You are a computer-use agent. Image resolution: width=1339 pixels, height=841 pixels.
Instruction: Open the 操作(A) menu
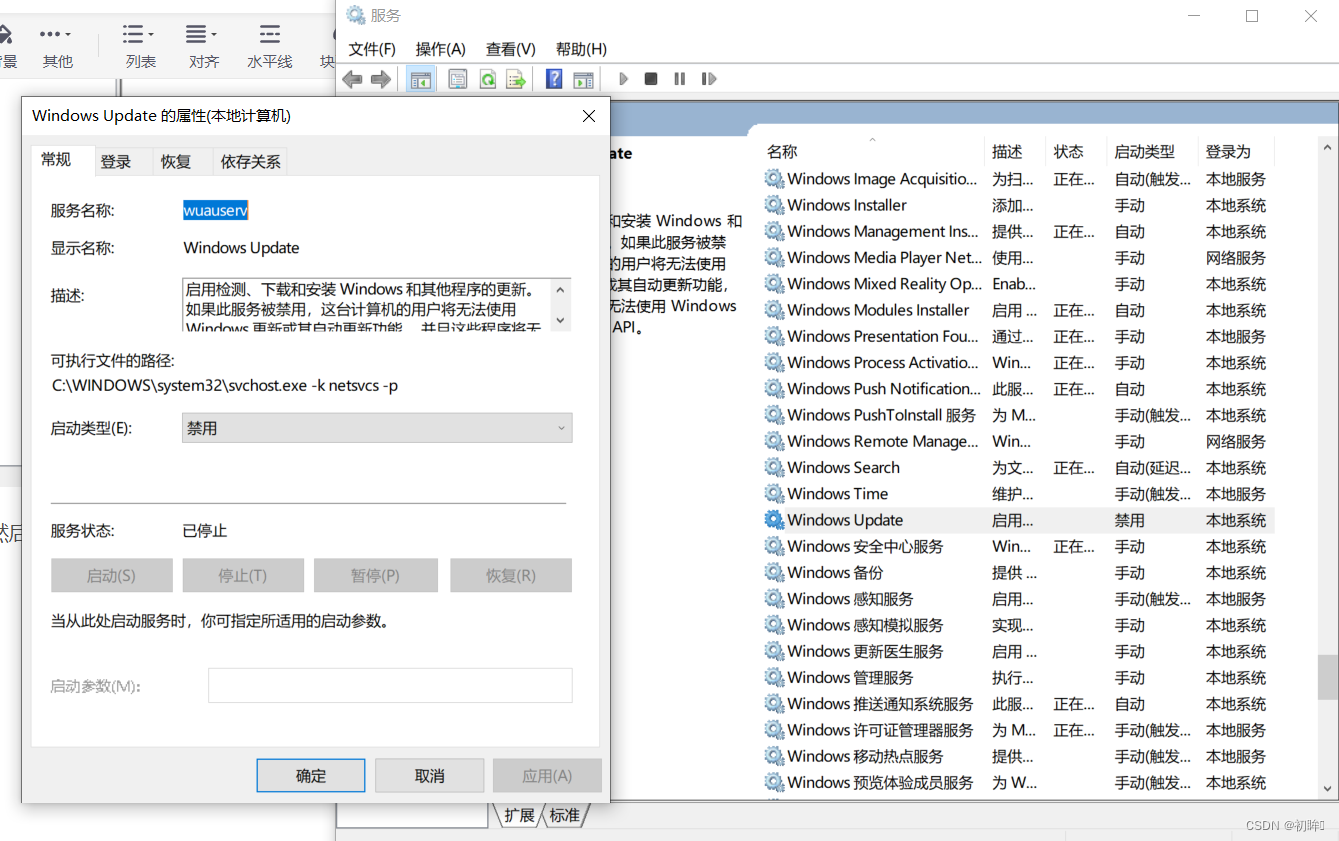[441, 49]
